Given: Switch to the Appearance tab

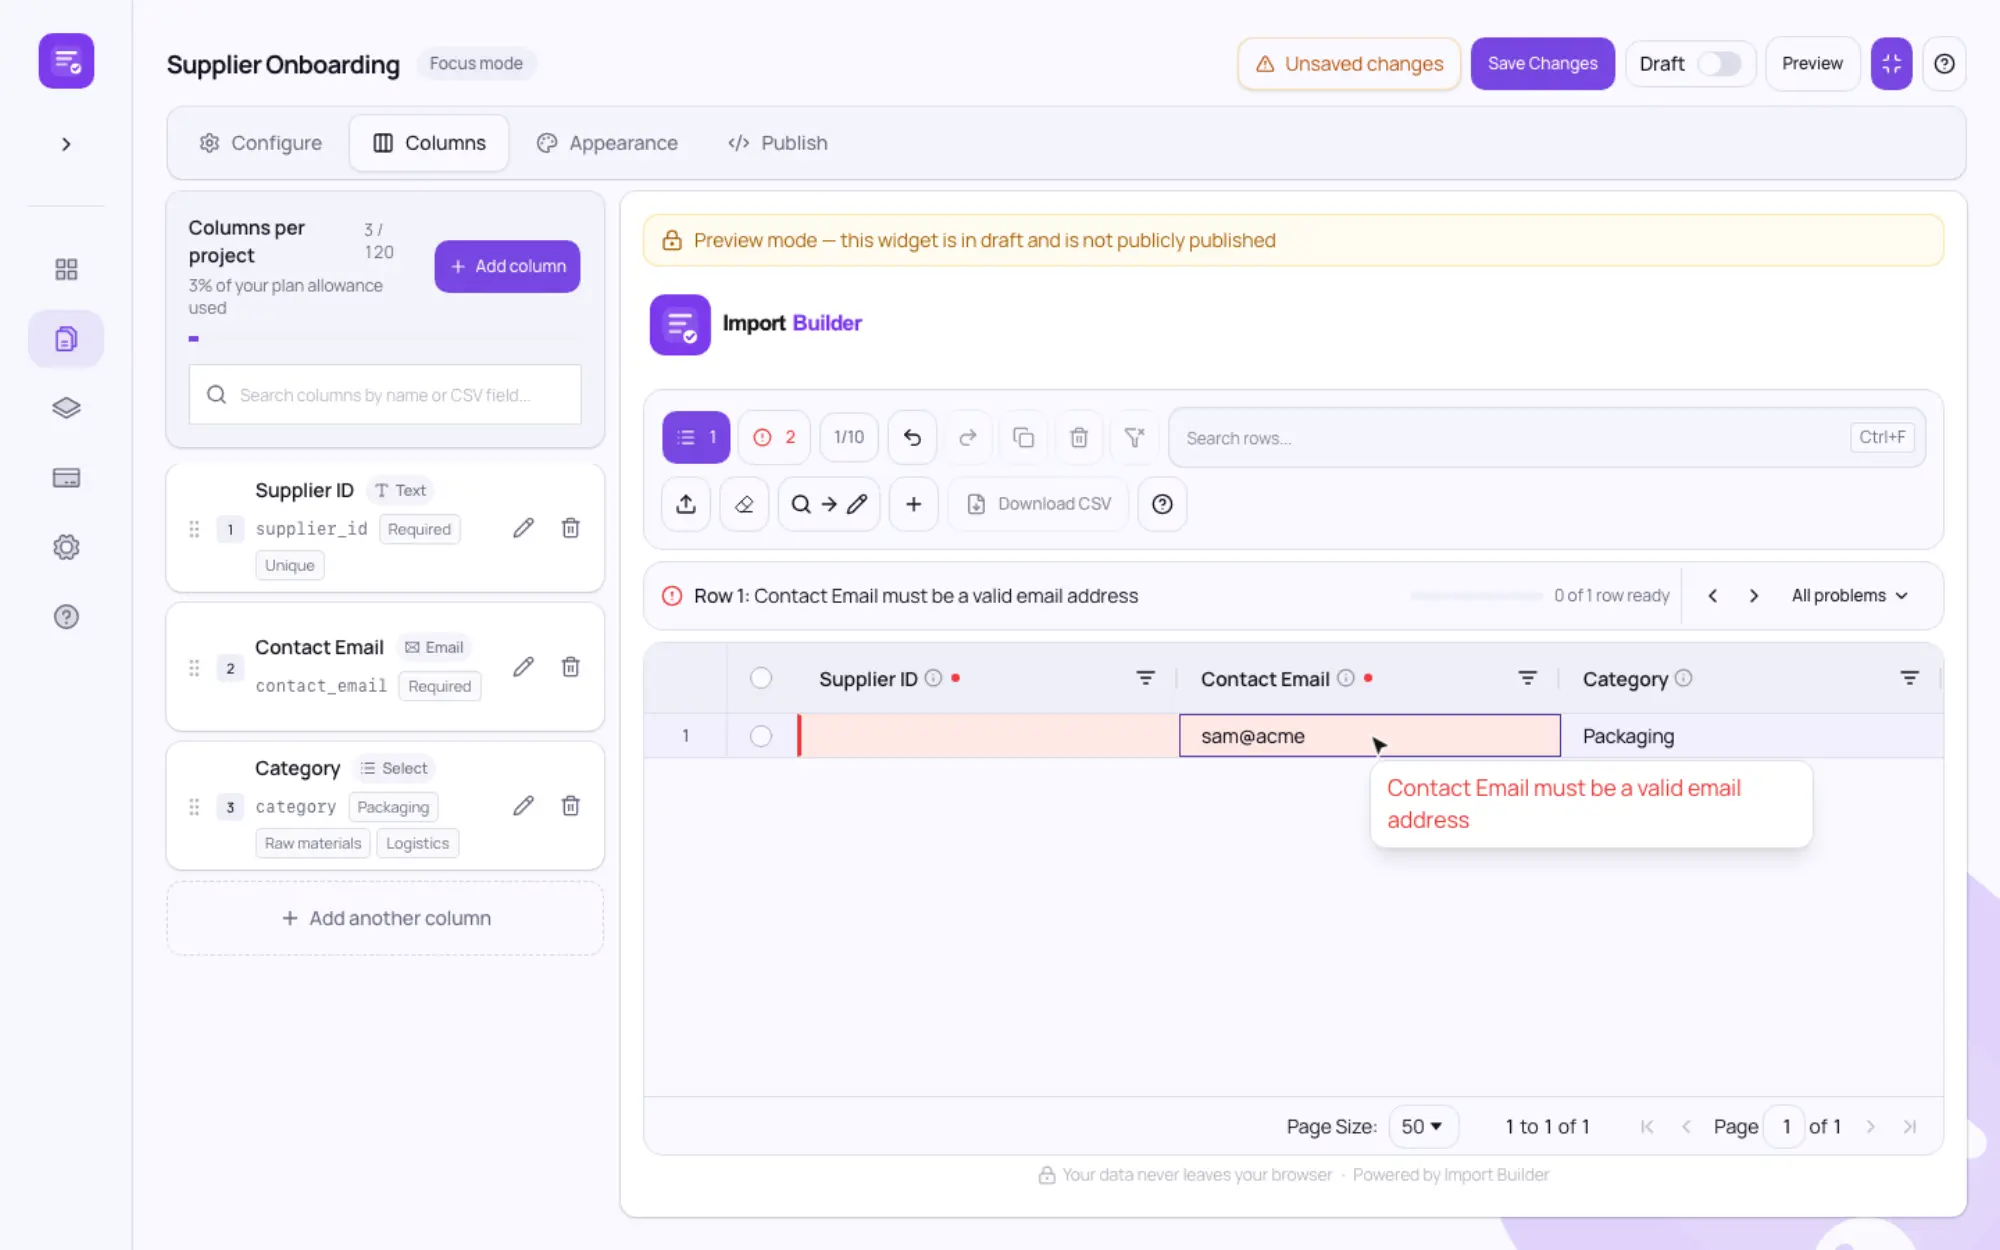Looking at the screenshot, I should 607,143.
